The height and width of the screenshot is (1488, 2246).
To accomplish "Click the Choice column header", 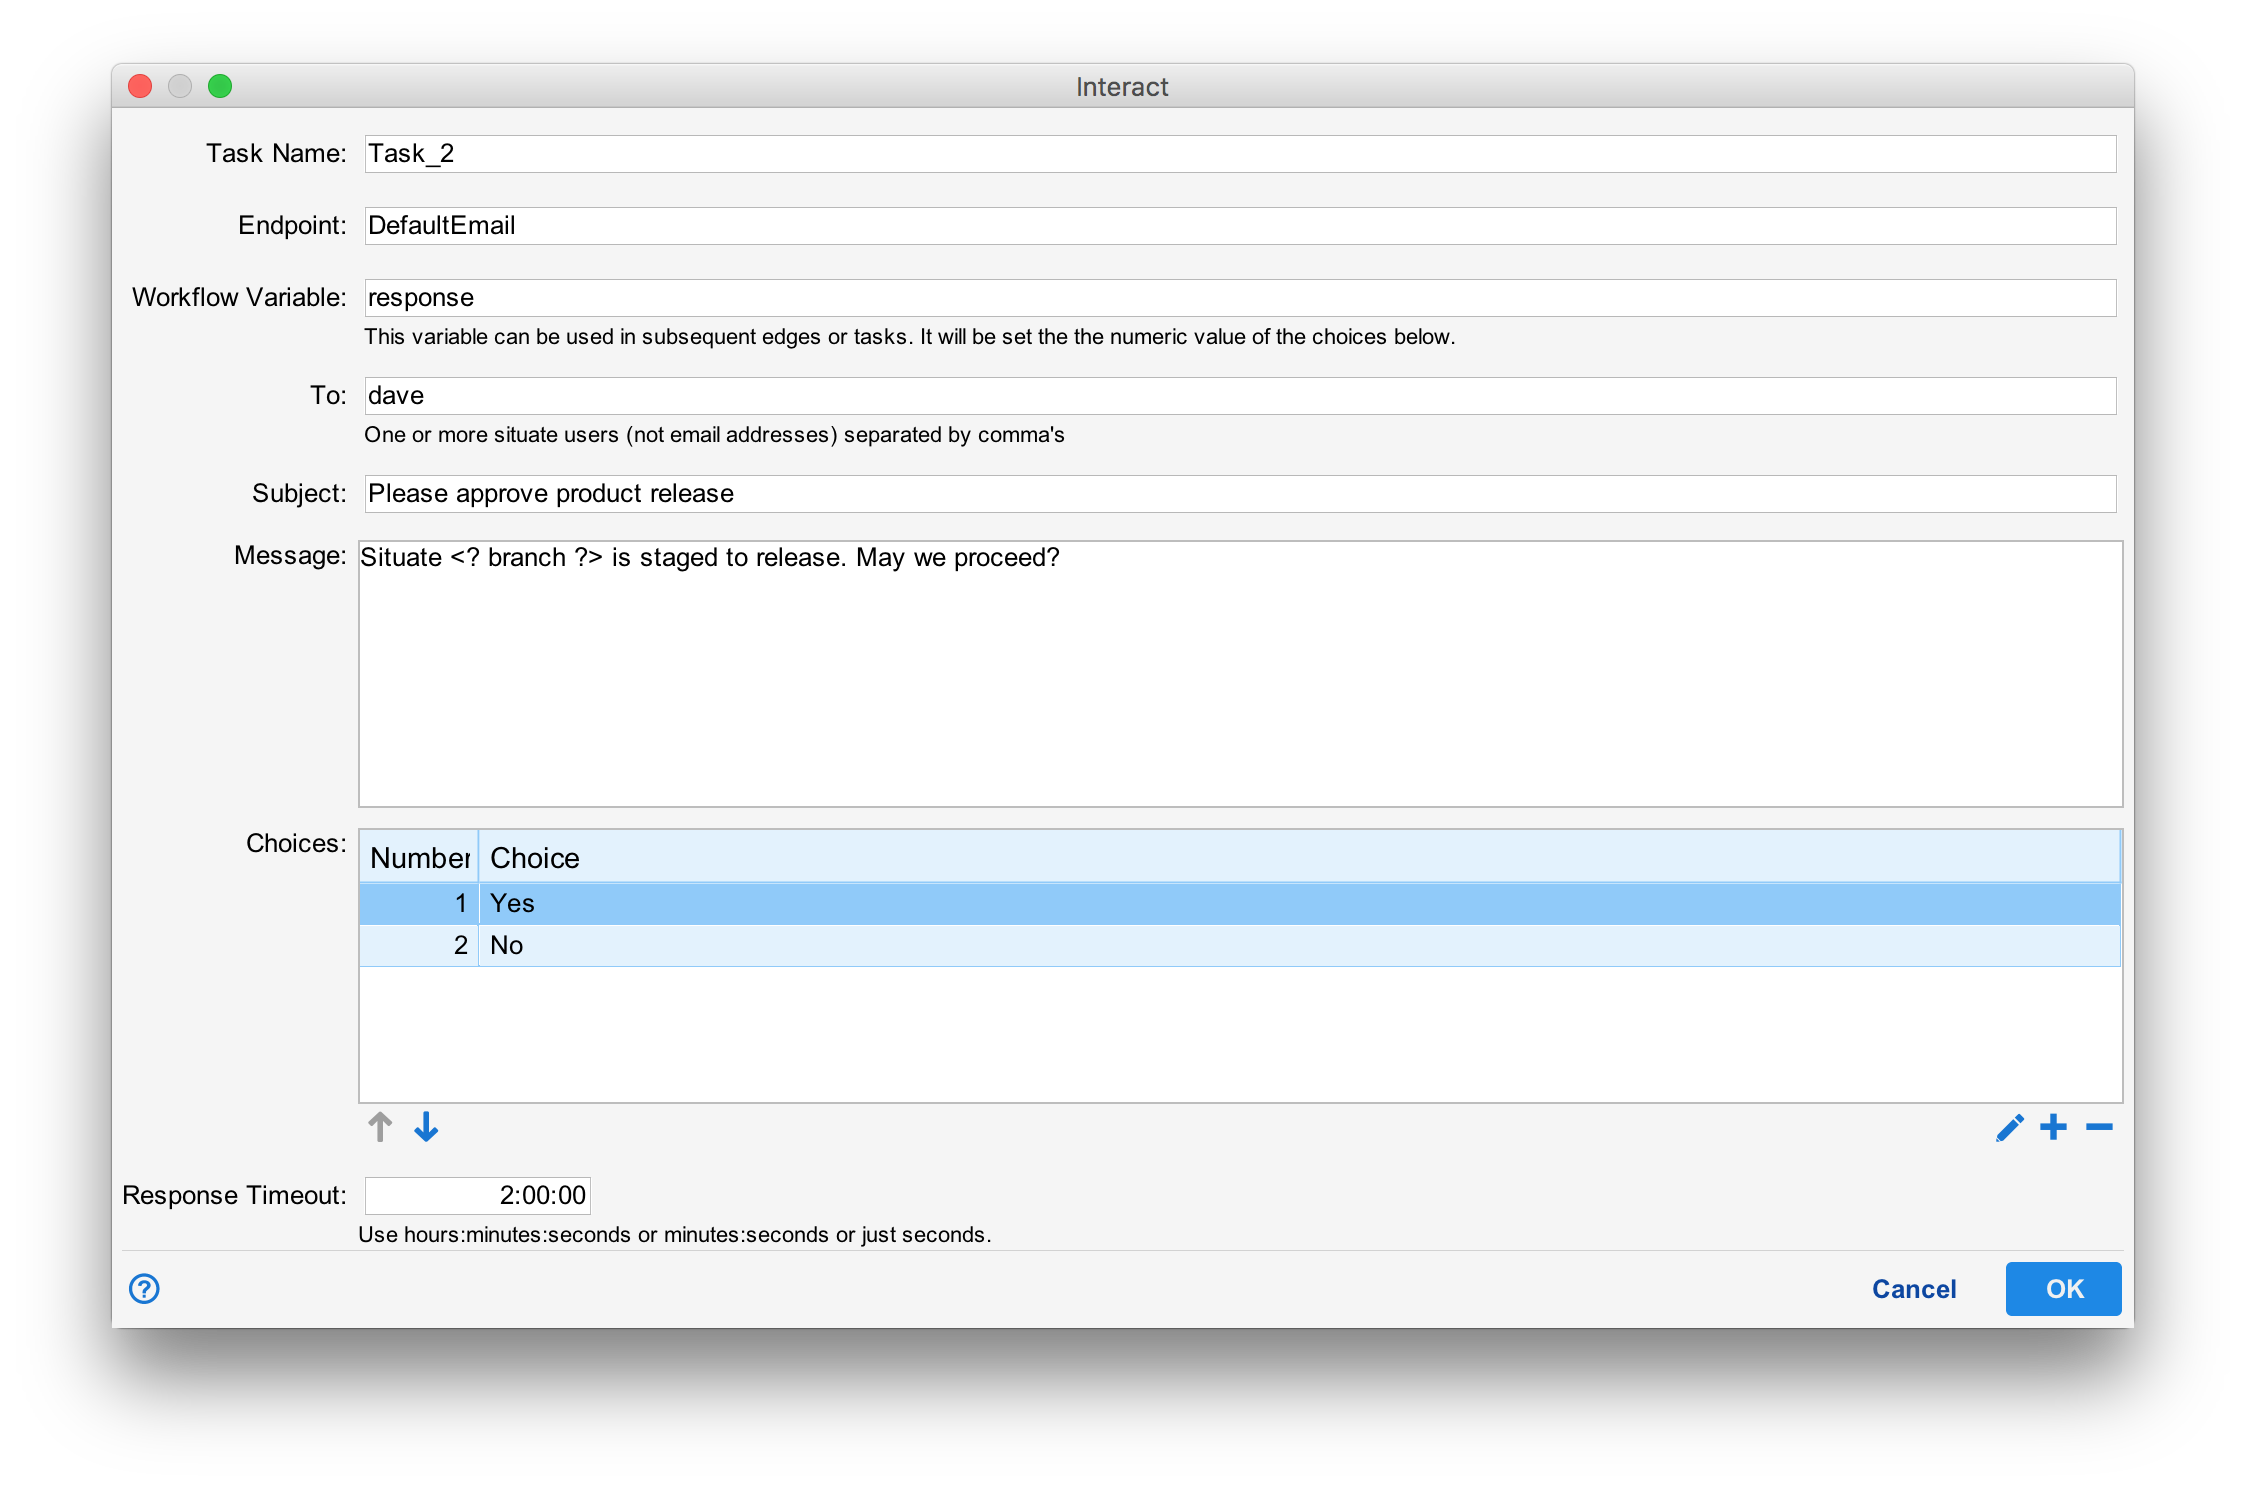I will click(x=1298, y=857).
